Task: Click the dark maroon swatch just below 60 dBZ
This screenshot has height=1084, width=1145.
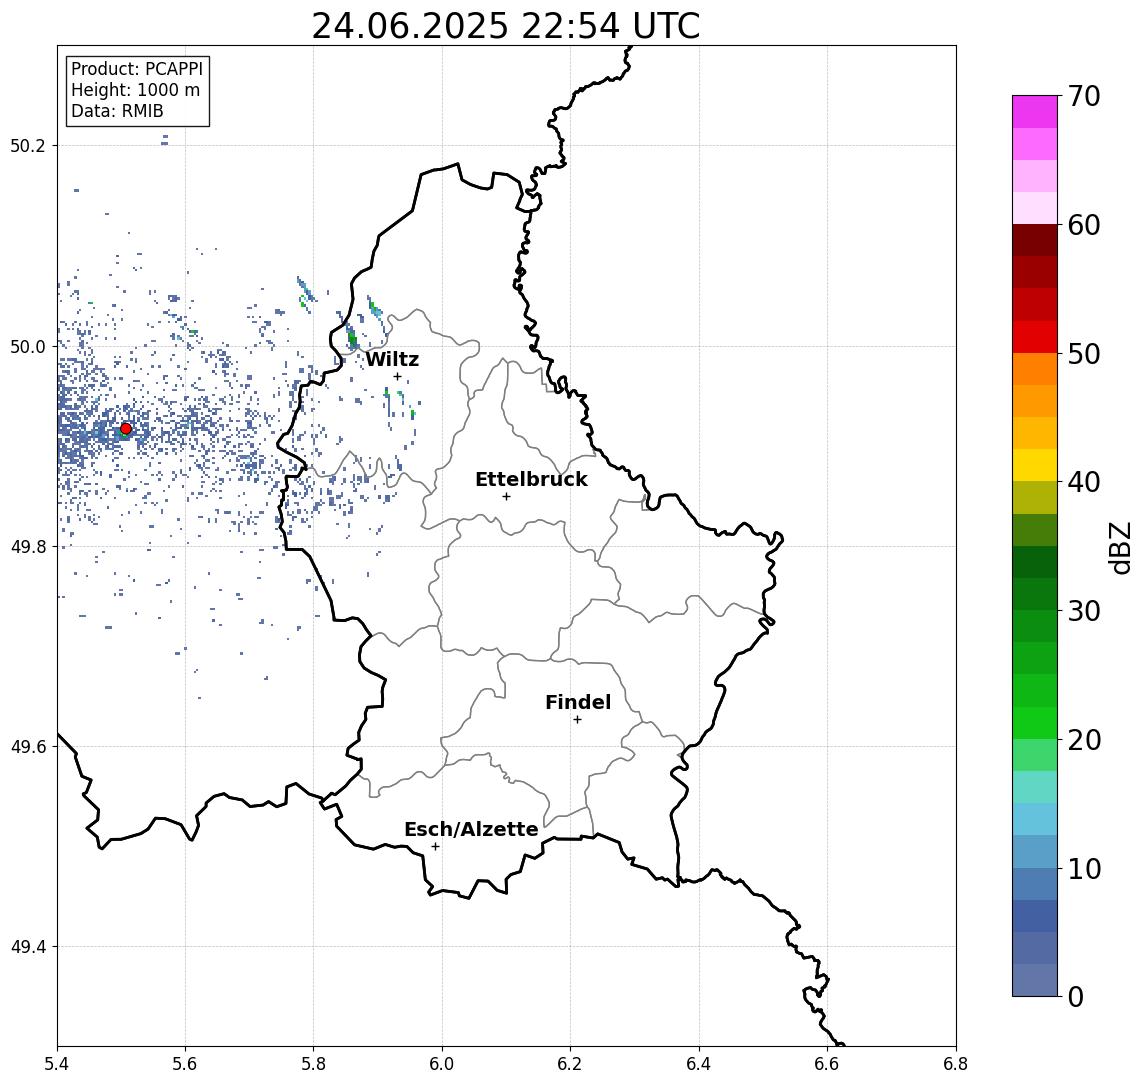Action: coord(1035,241)
